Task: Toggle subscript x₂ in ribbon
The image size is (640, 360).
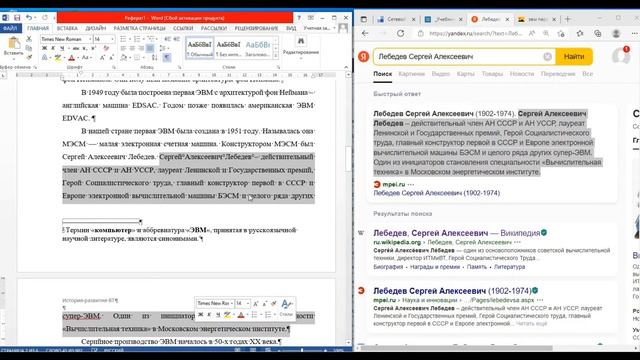Action: (x=85, y=48)
